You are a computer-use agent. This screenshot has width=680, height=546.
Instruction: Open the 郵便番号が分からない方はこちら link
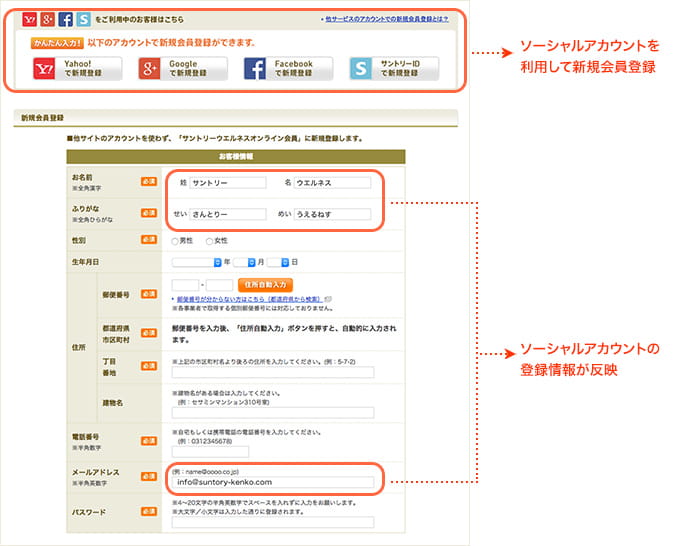point(249,299)
